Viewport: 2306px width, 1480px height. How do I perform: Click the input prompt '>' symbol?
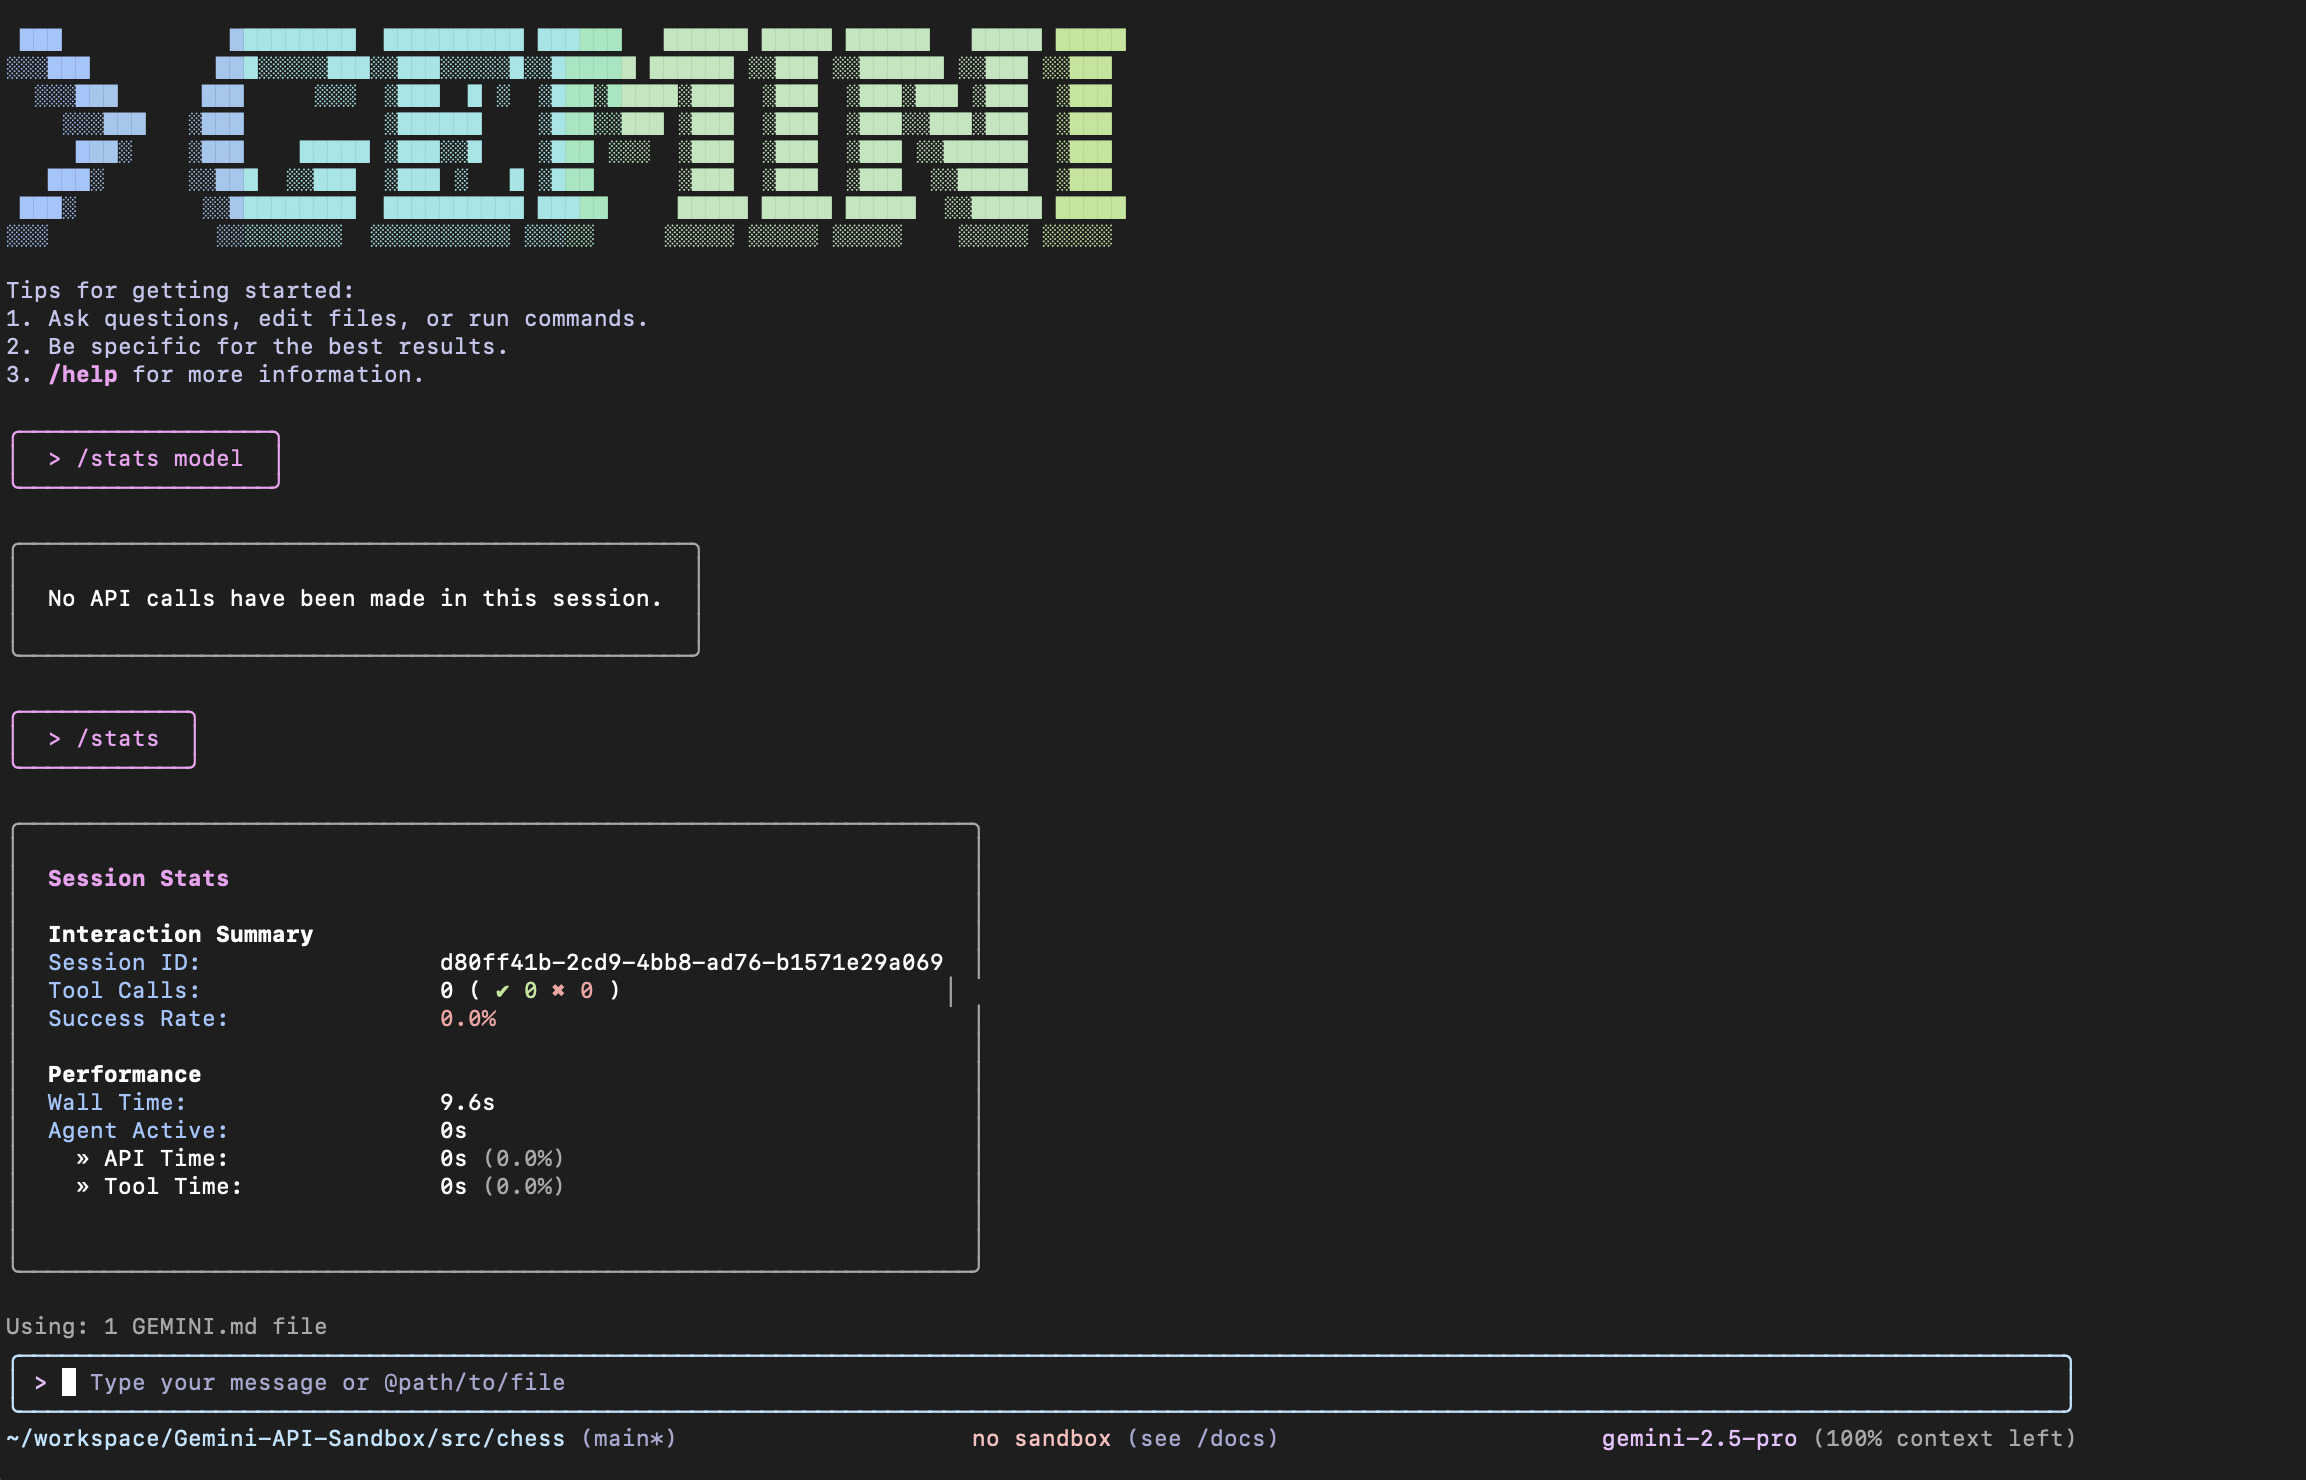(x=40, y=1382)
